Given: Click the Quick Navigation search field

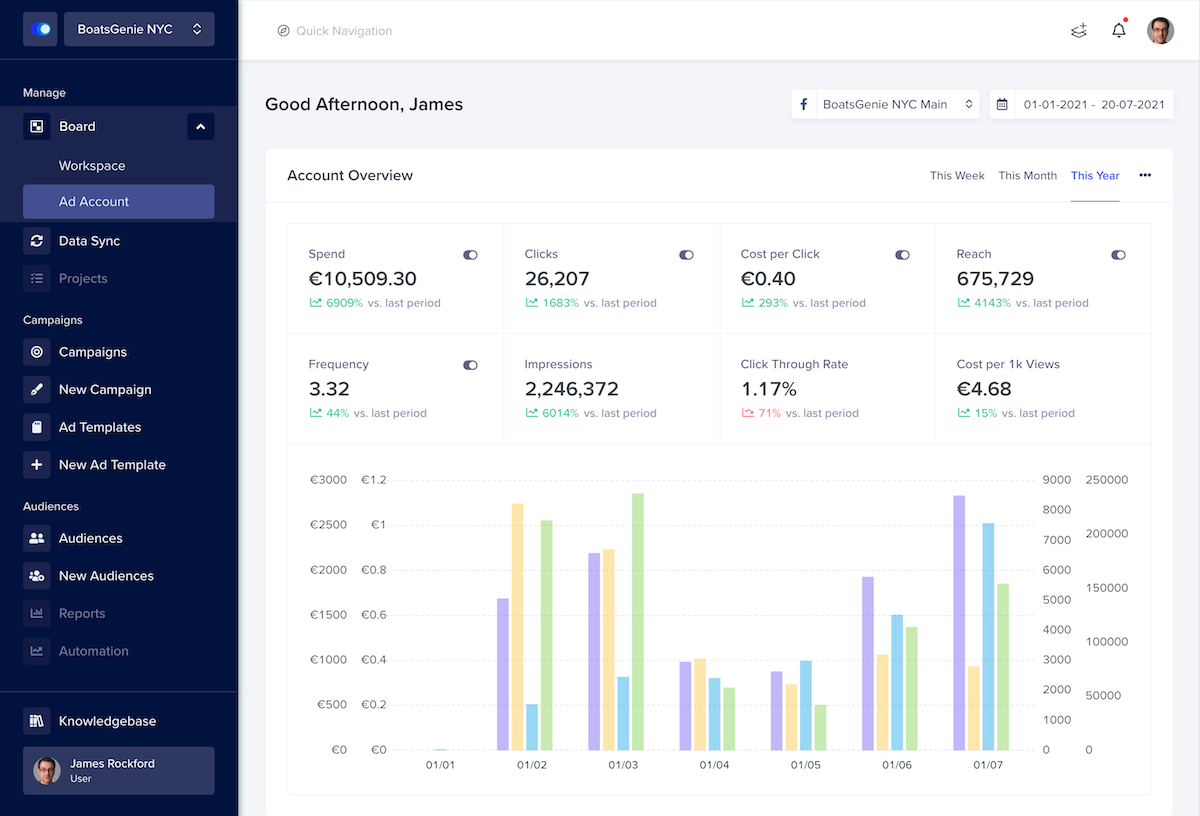Looking at the screenshot, I should 344,31.
